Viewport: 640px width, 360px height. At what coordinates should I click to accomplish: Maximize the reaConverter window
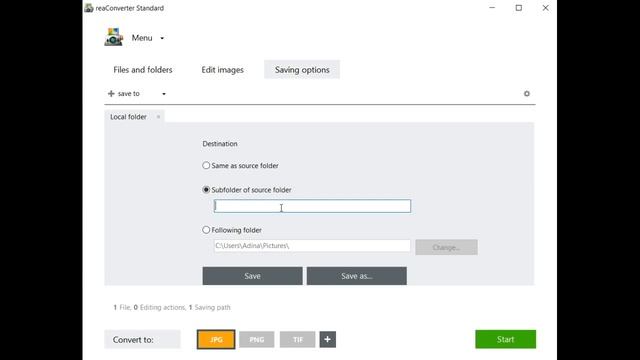click(x=518, y=8)
